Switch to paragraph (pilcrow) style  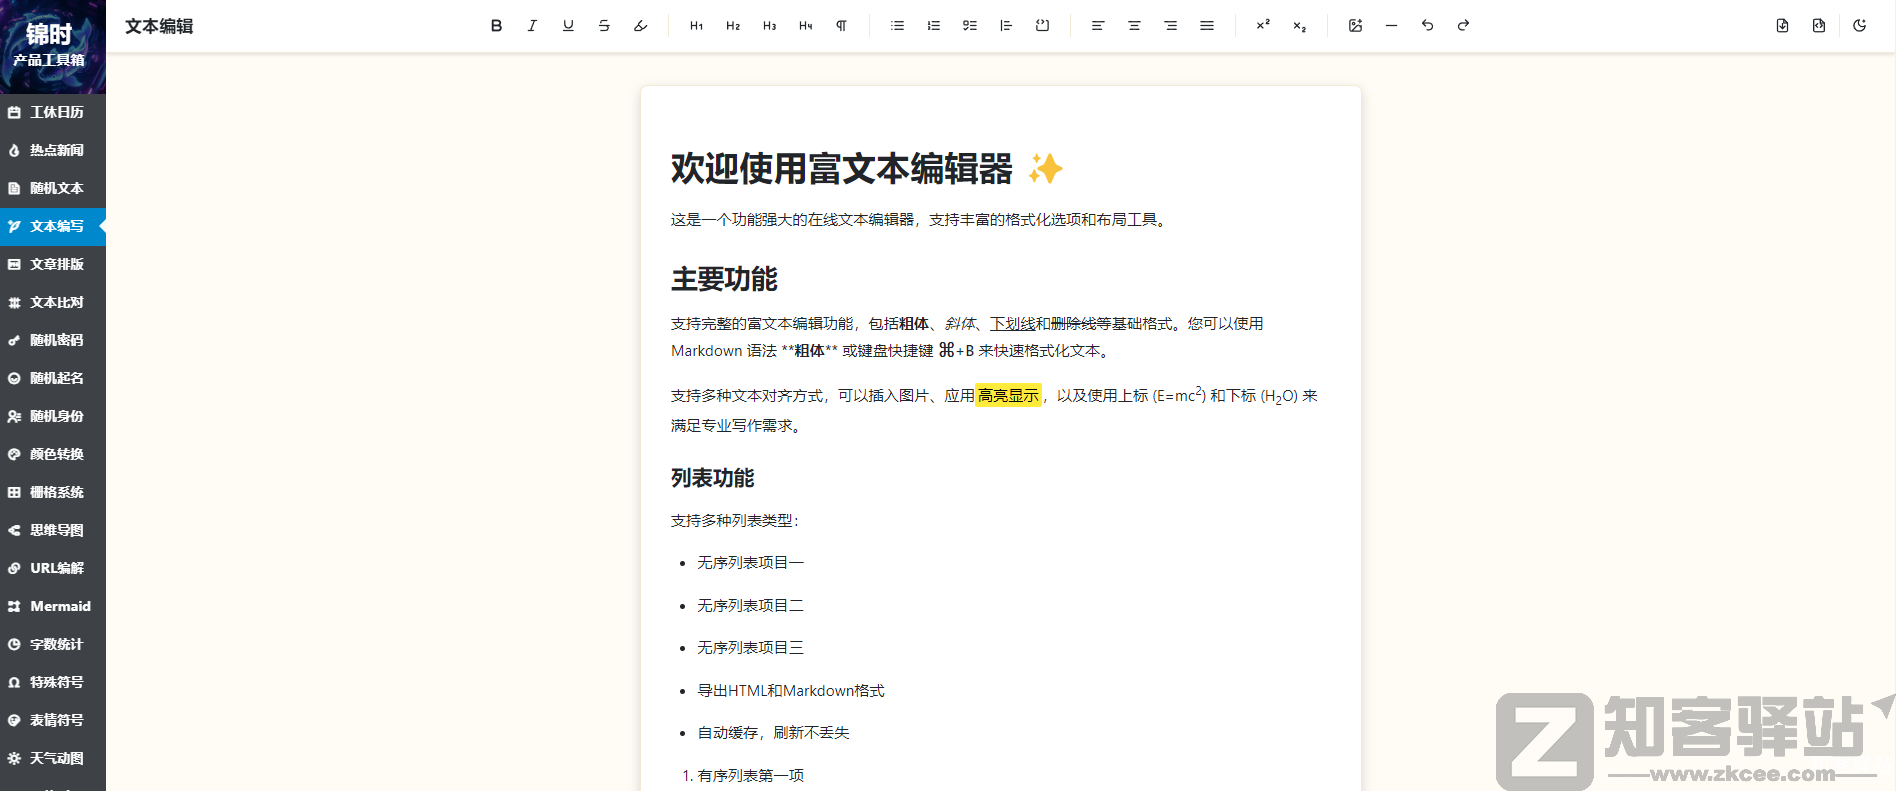pos(841,26)
